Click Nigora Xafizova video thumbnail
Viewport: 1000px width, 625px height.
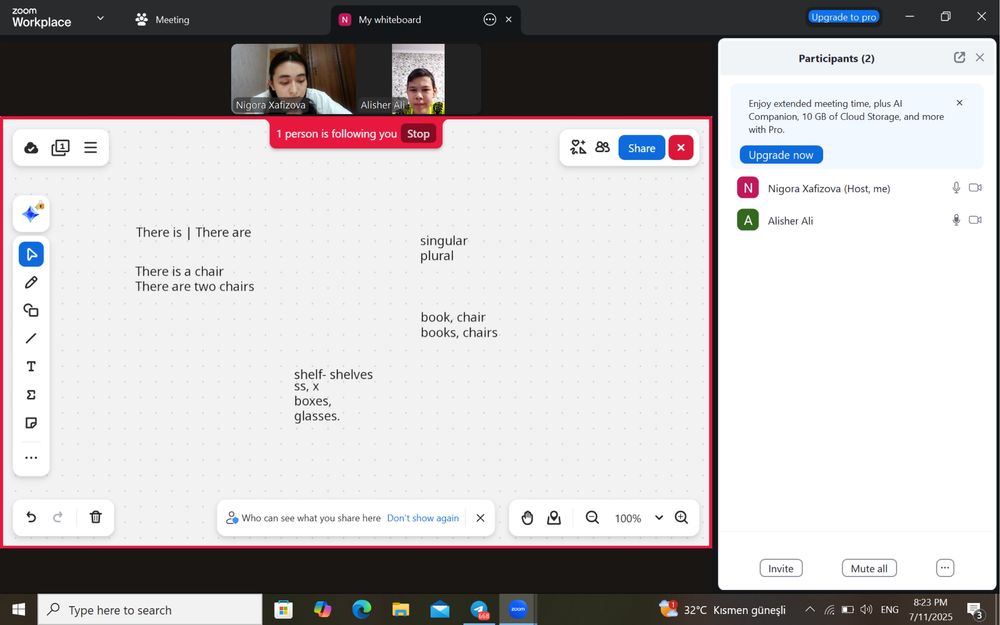coord(293,79)
